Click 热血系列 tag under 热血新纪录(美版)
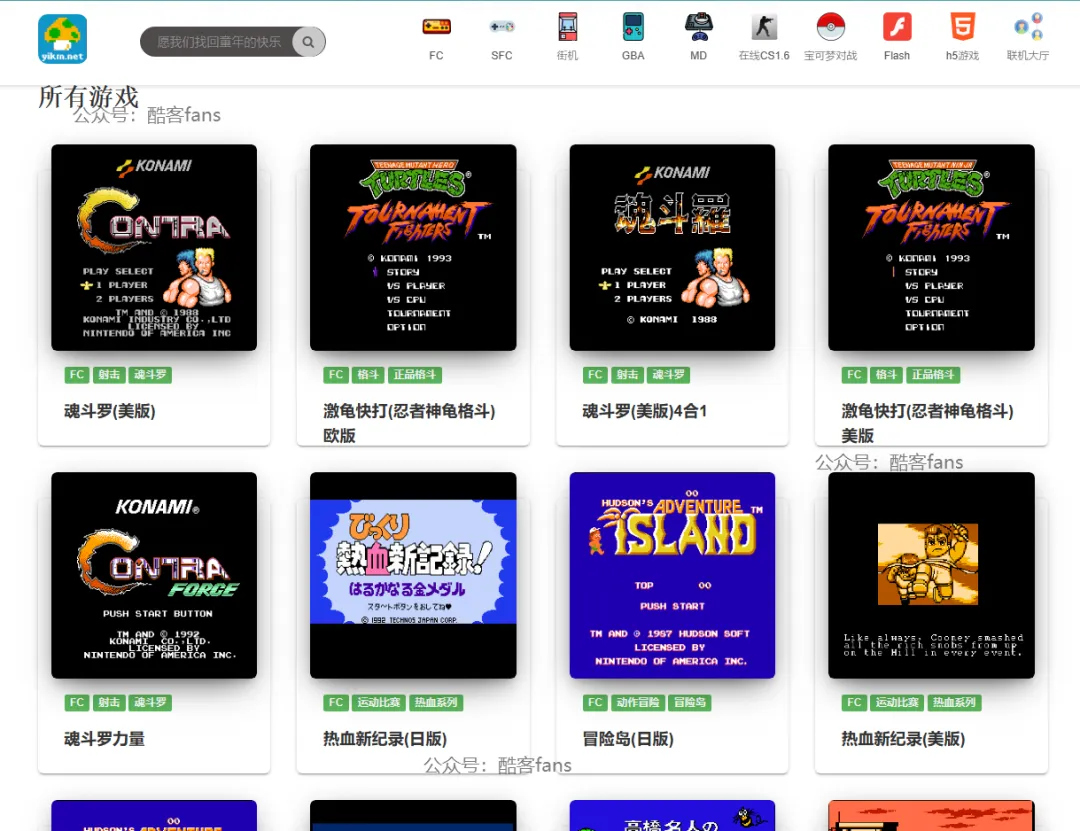The width and height of the screenshot is (1080, 831). point(954,703)
